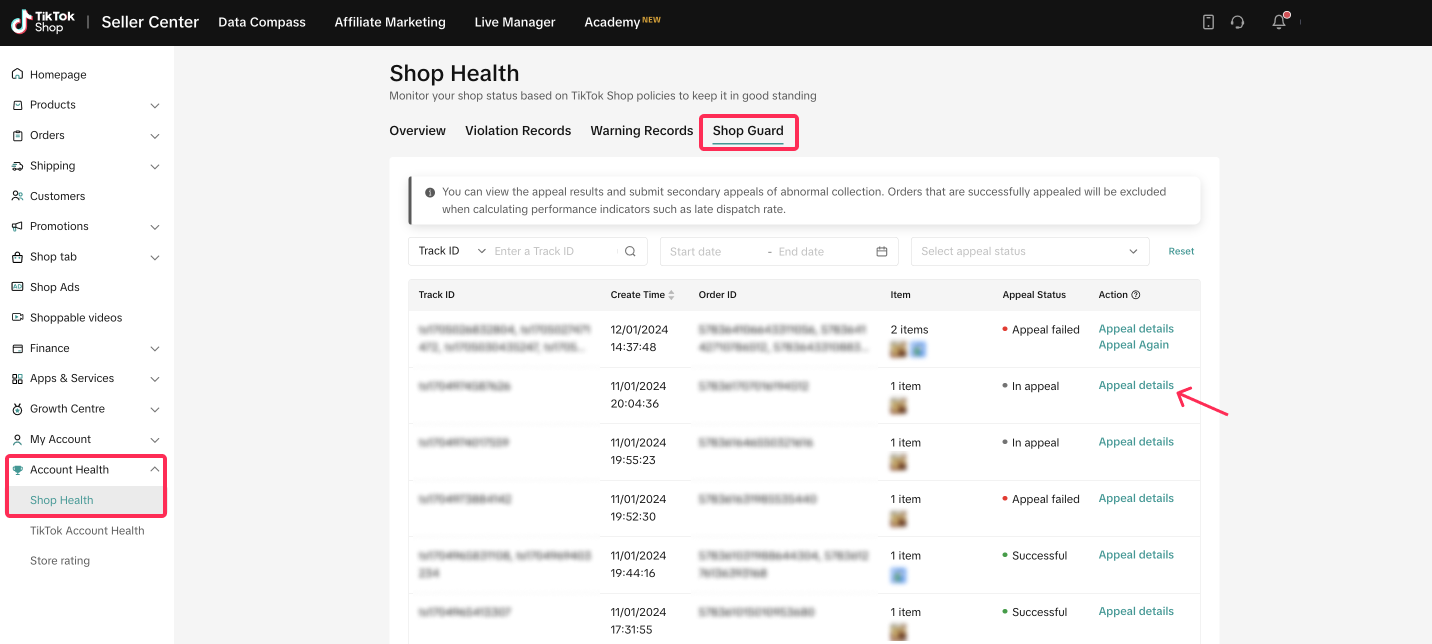Open Homepage from sidebar
Viewport: 1432px width, 644px height.
pyautogui.click(x=58, y=75)
